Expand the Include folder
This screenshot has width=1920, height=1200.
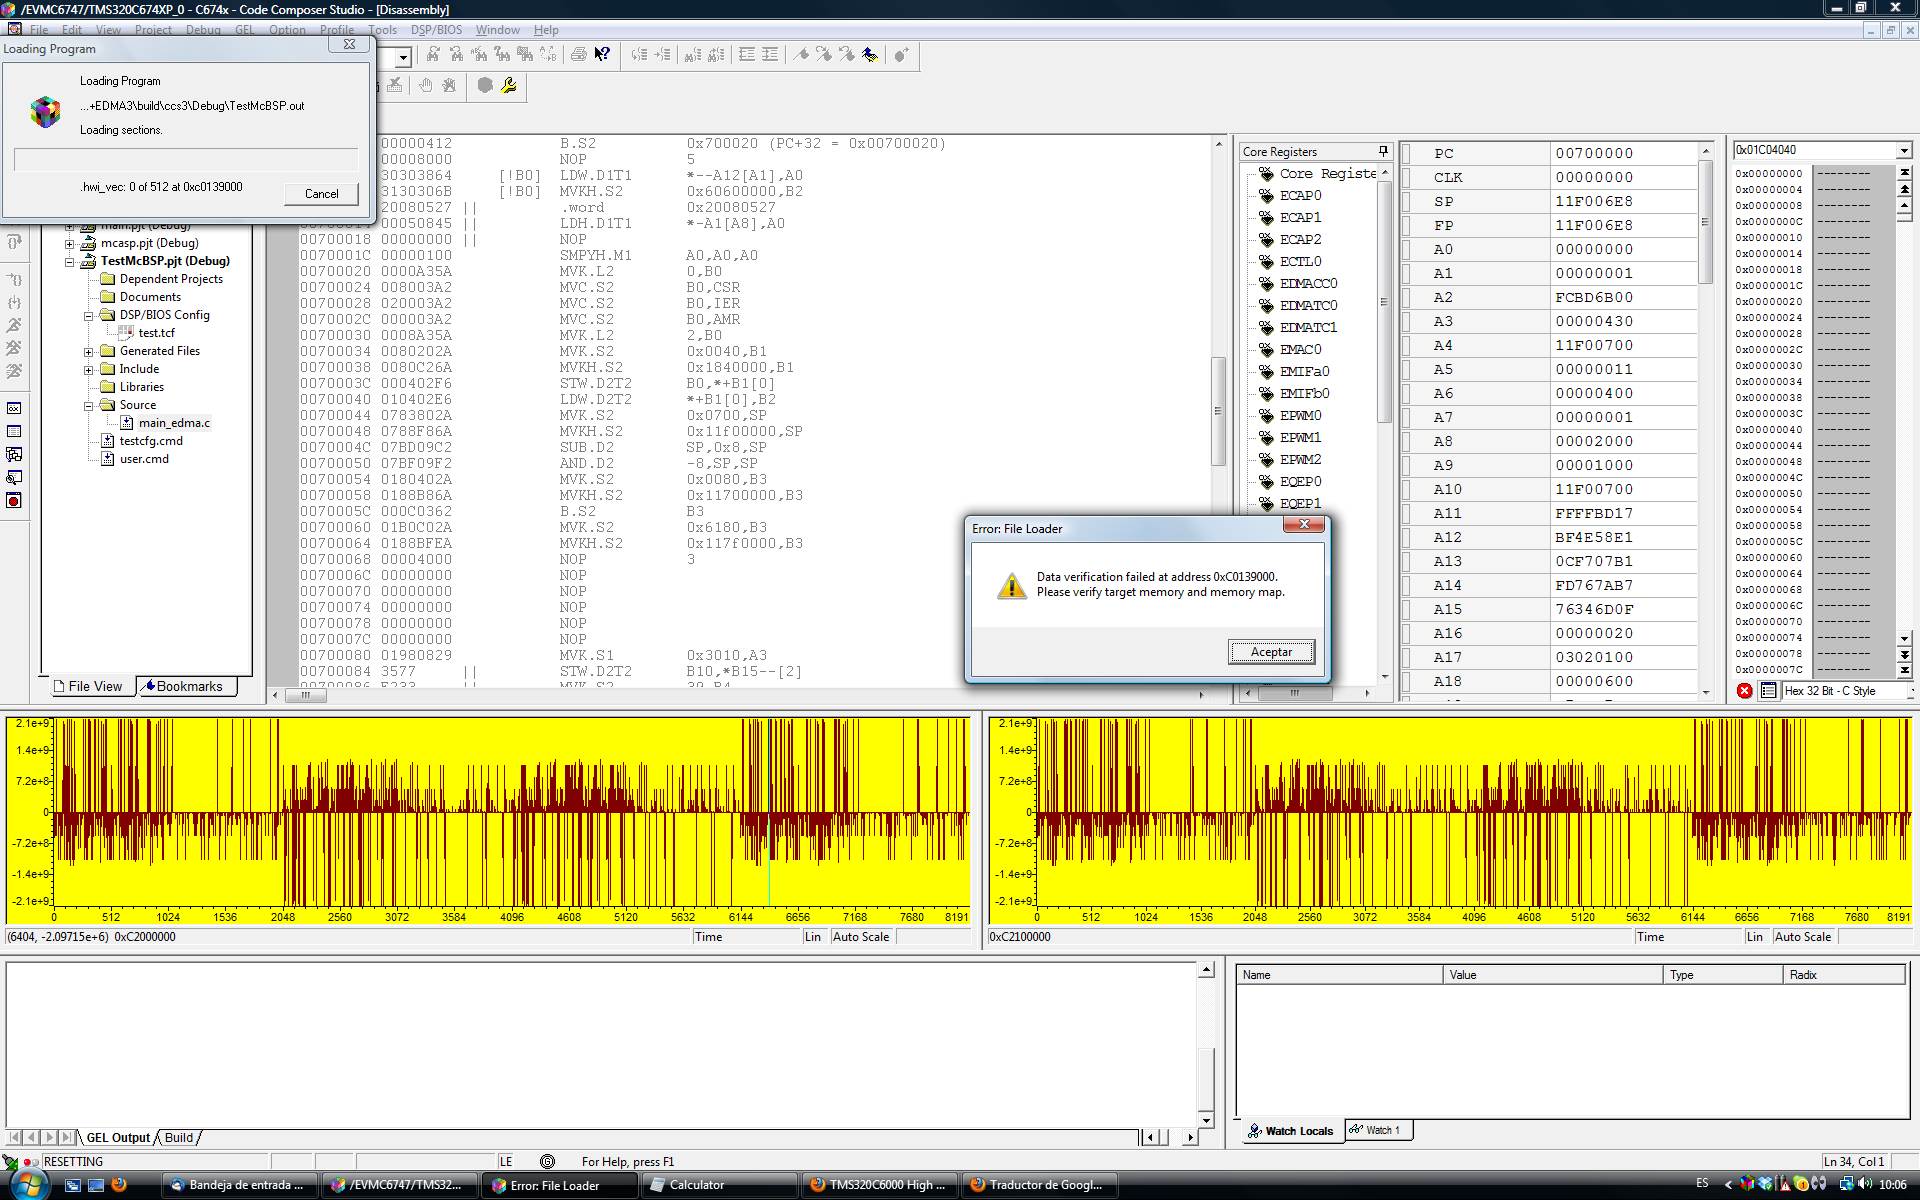[x=89, y=369]
